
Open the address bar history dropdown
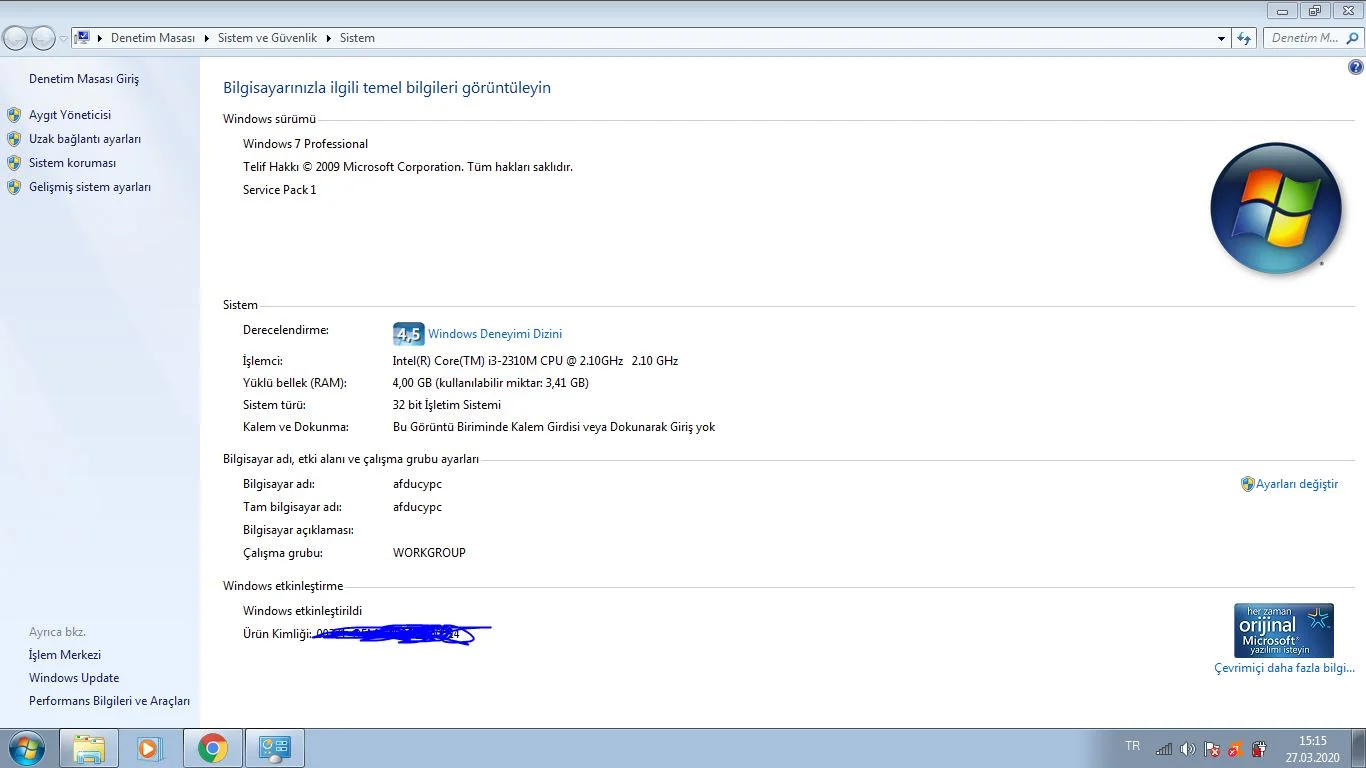click(1222, 38)
